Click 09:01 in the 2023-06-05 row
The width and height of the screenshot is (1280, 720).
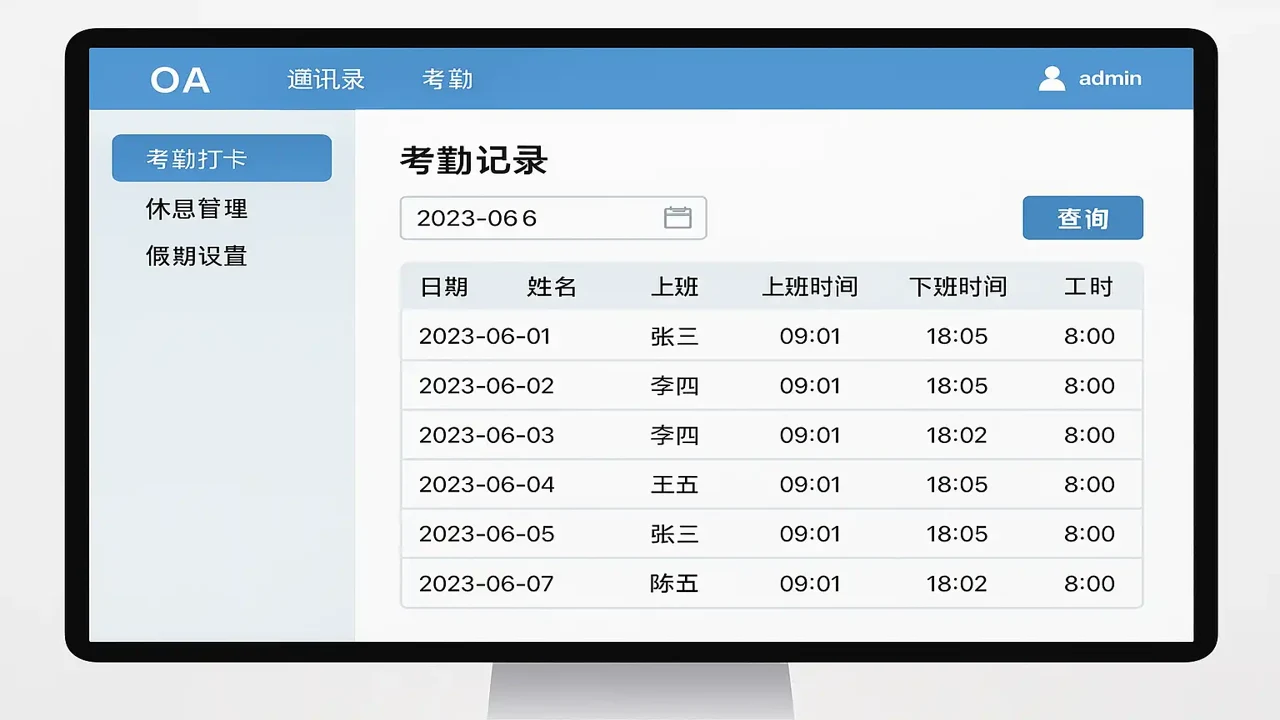(810, 534)
